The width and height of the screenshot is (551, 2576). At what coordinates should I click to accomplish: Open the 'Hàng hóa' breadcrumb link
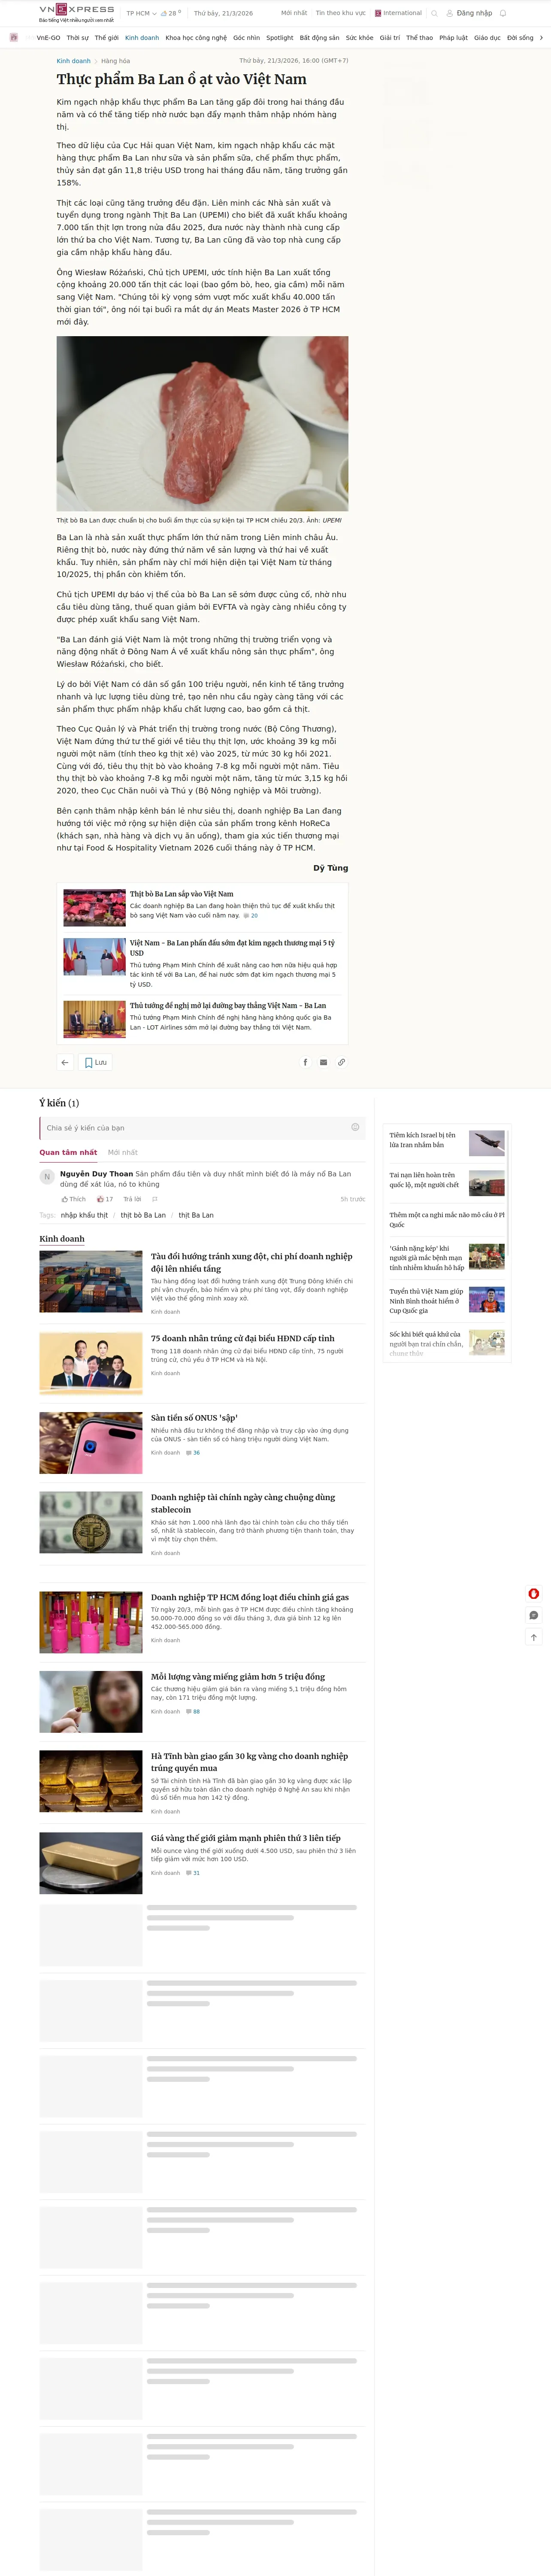coord(115,61)
